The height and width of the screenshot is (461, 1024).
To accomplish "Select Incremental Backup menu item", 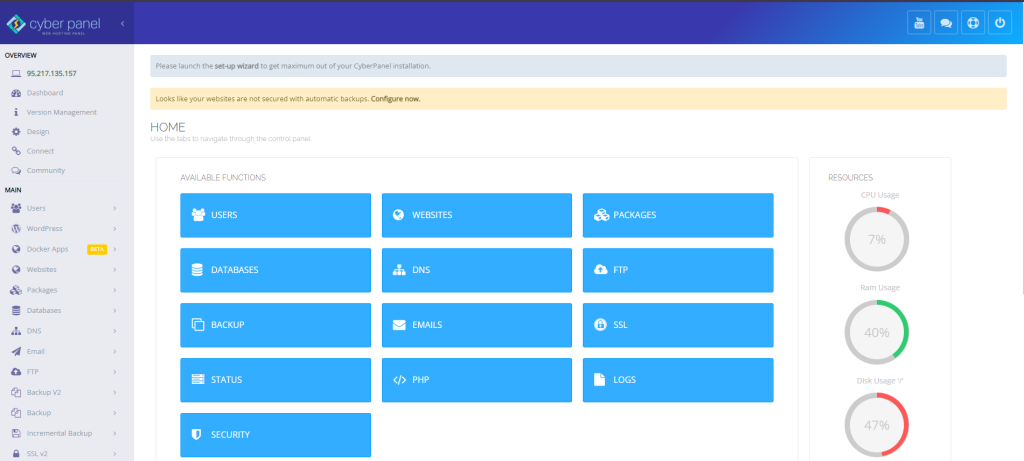I will pos(59,433).
